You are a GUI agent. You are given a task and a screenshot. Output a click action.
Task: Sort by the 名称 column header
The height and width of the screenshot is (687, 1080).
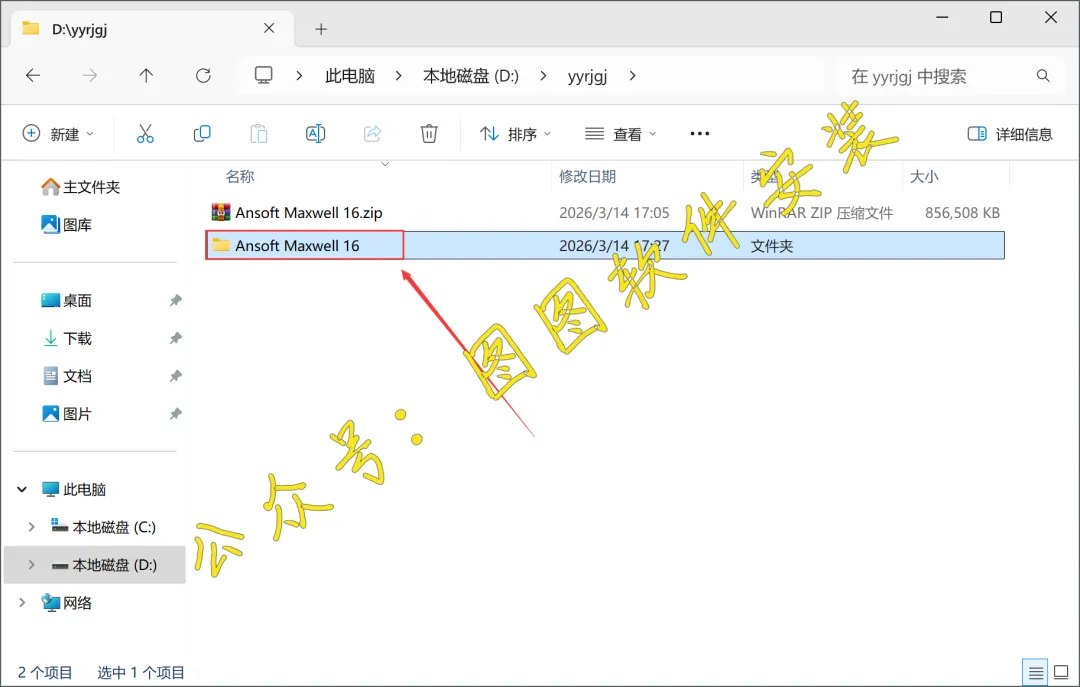coord(240,176)
